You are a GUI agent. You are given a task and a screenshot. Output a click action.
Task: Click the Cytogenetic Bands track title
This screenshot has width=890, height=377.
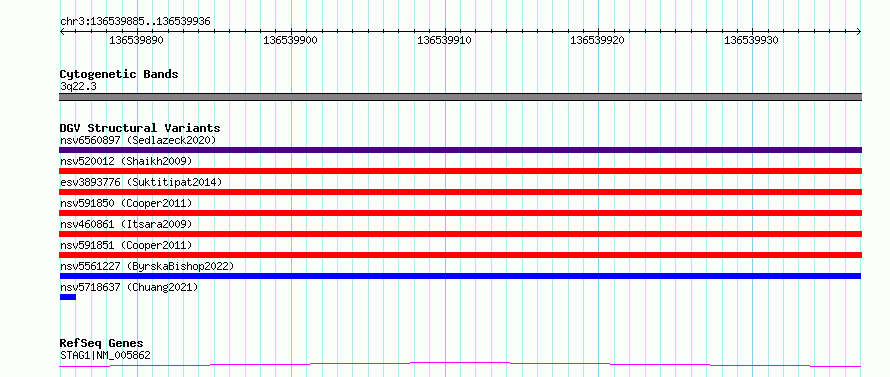119,74
